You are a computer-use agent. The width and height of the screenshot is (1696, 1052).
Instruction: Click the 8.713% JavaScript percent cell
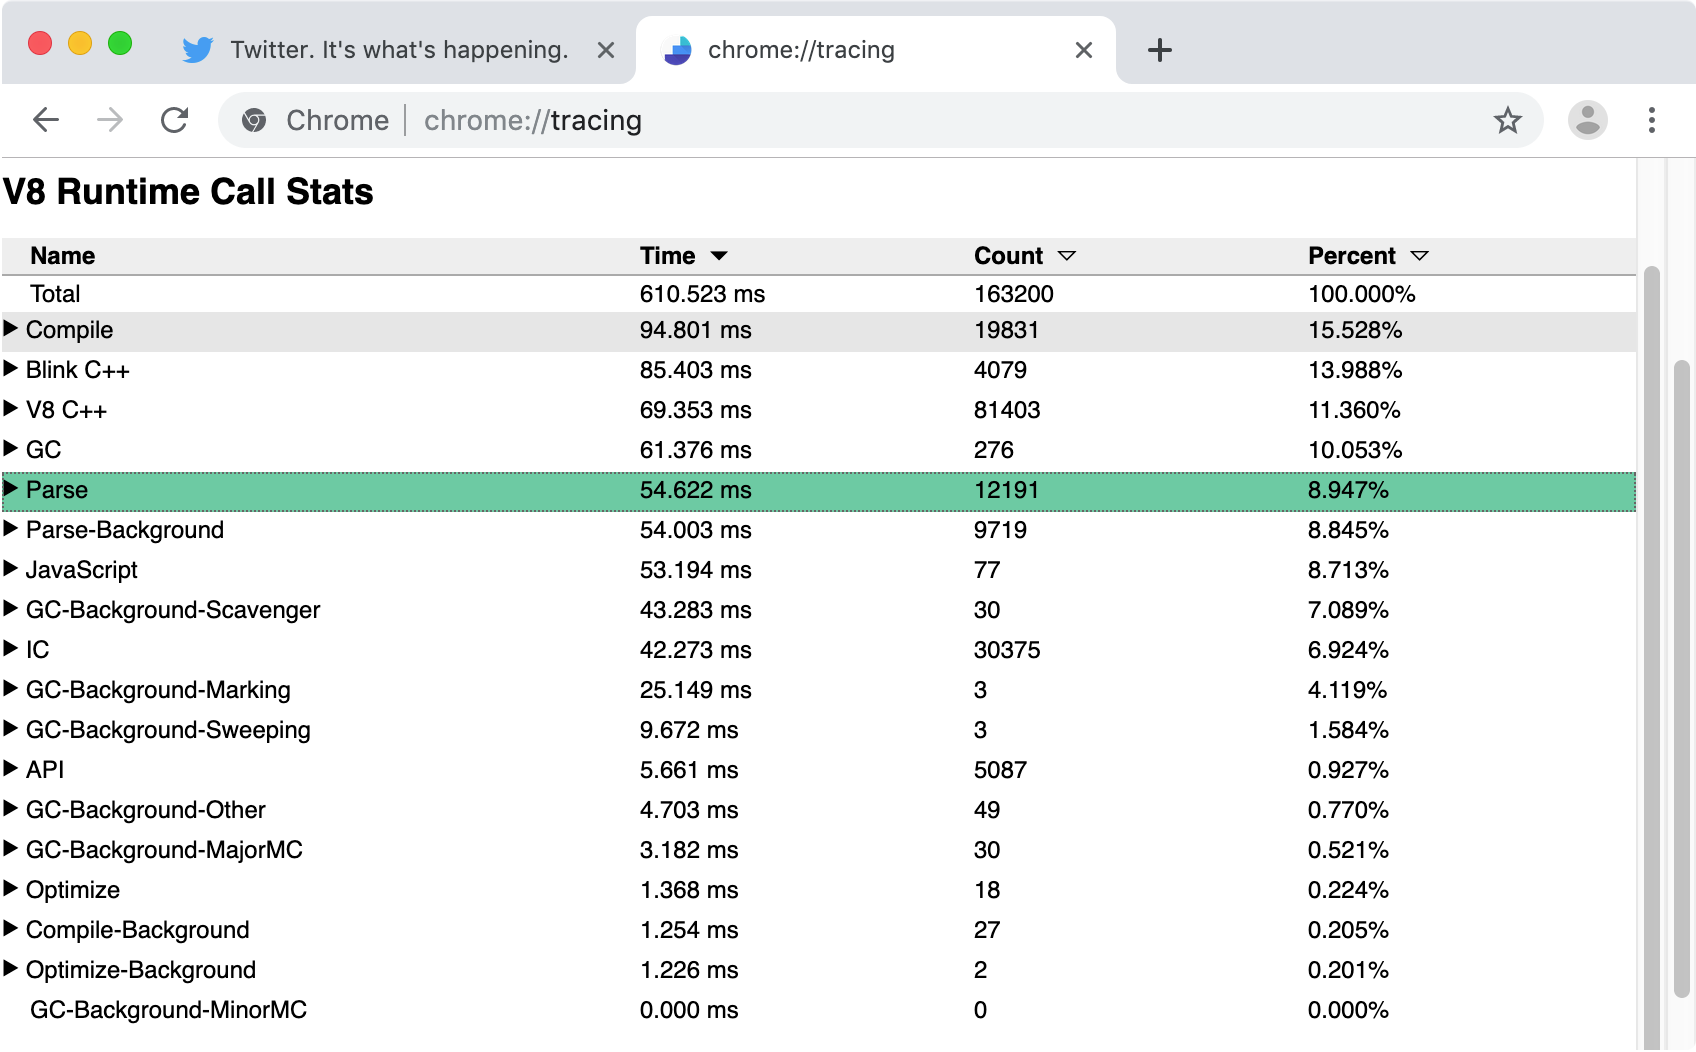click(1348, 570)
